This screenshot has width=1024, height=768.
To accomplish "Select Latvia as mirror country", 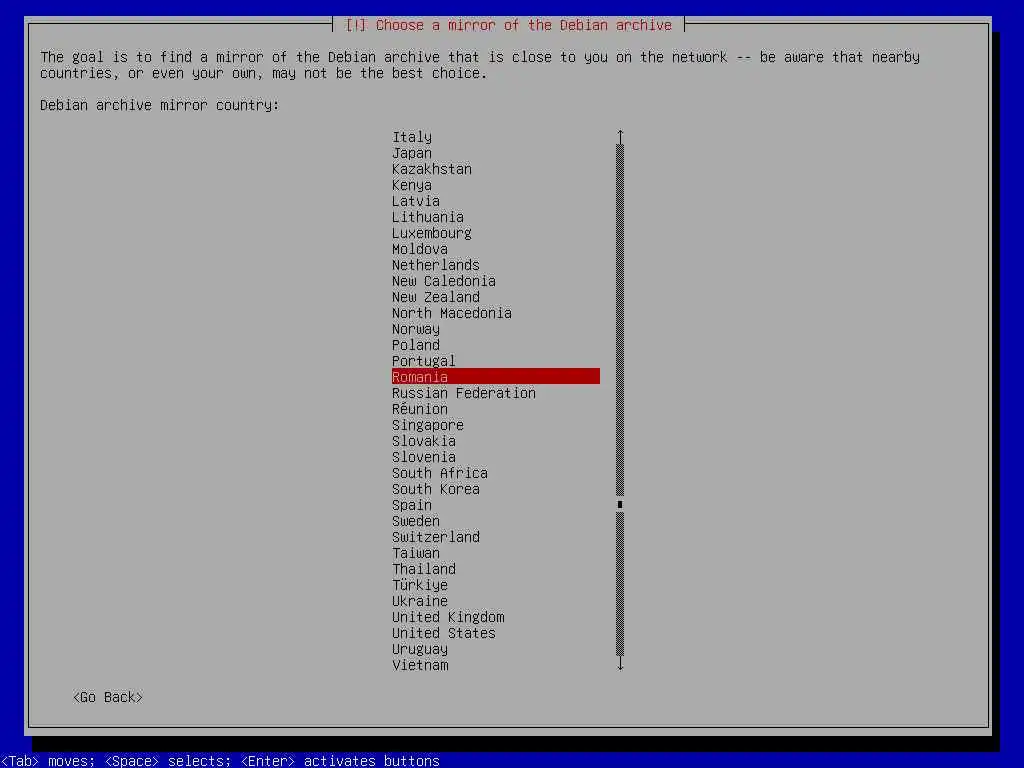I will click(415, 201).
